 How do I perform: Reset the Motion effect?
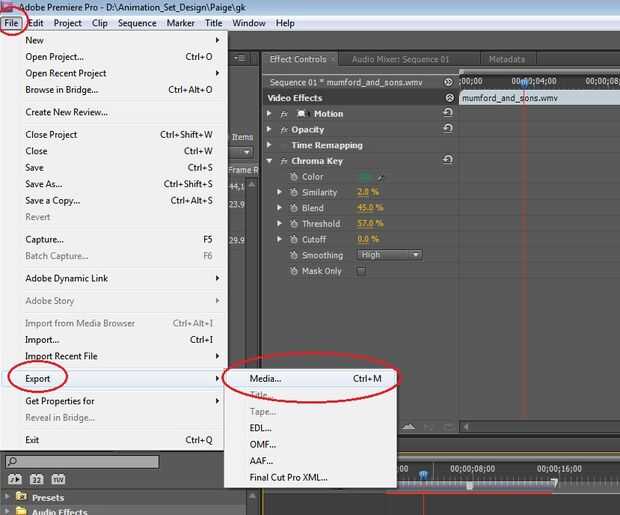[448, 113]
